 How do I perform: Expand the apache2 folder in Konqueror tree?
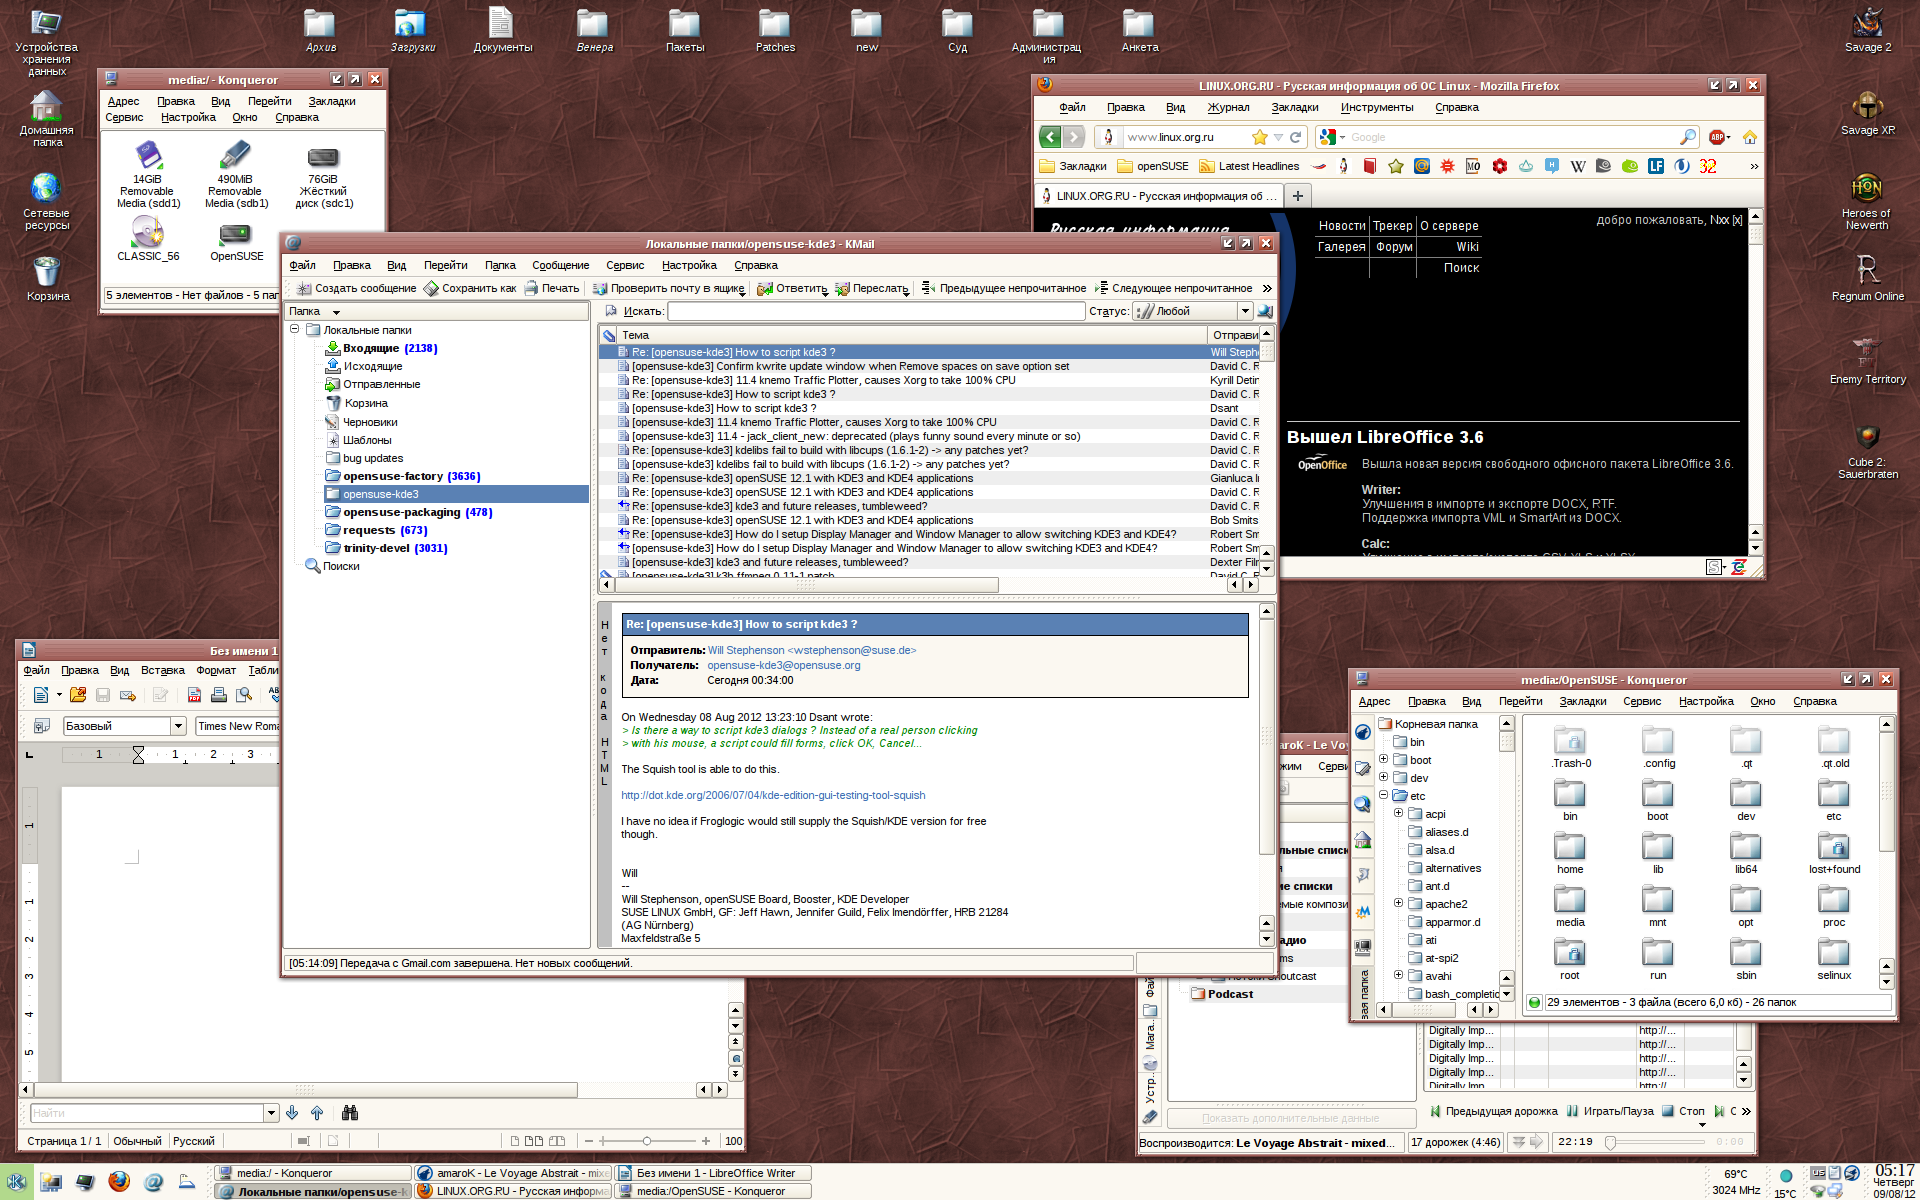point(1398,904)
